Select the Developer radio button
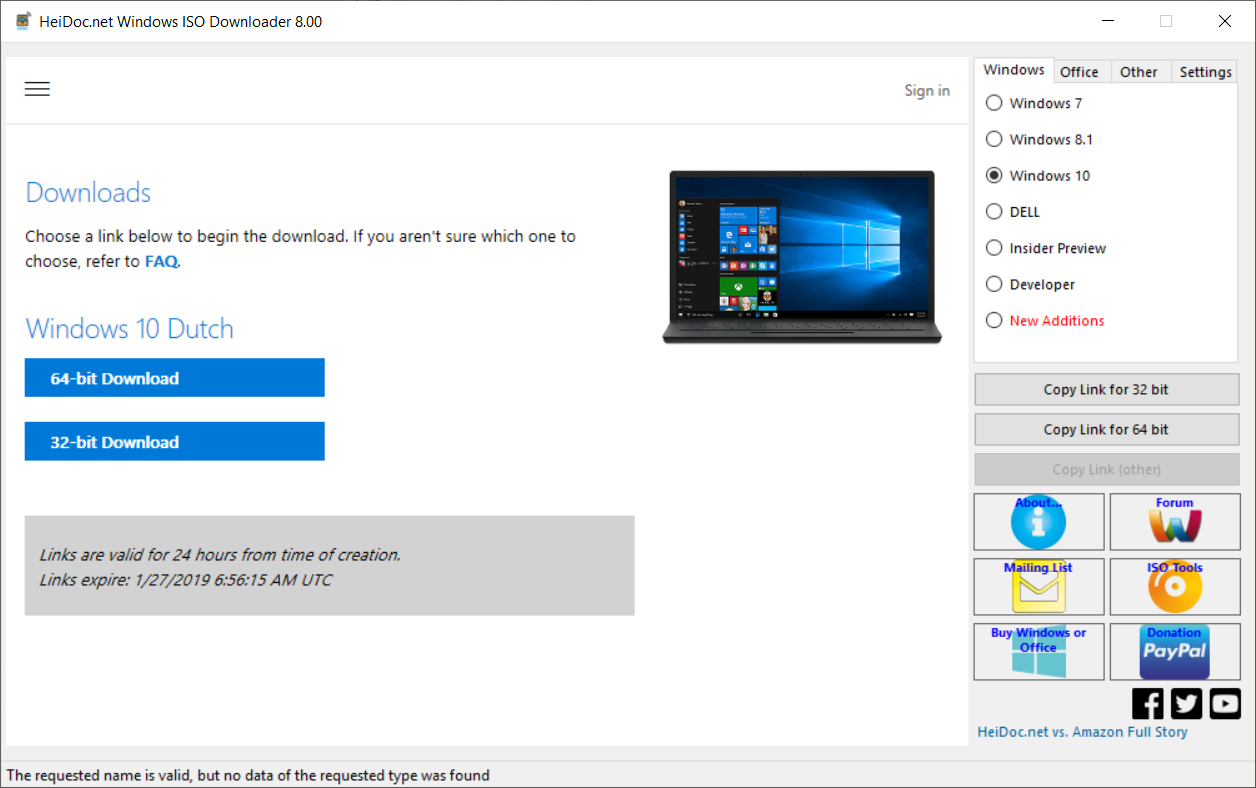The width and height of the screenshot is (1256, 788). click(x=994, y=284)
